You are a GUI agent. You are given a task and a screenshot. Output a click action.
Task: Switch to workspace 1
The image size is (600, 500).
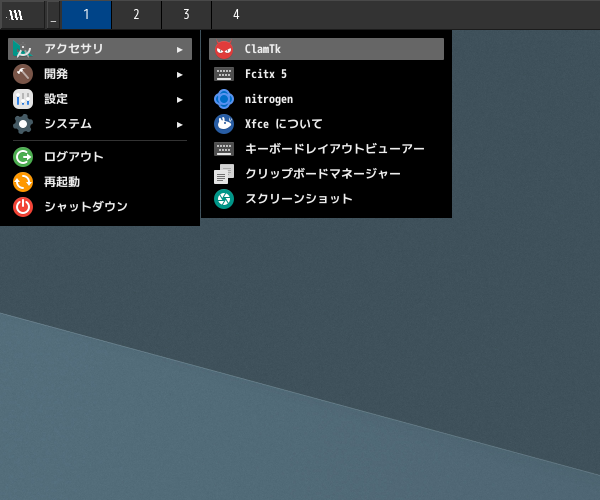point(86,15)
